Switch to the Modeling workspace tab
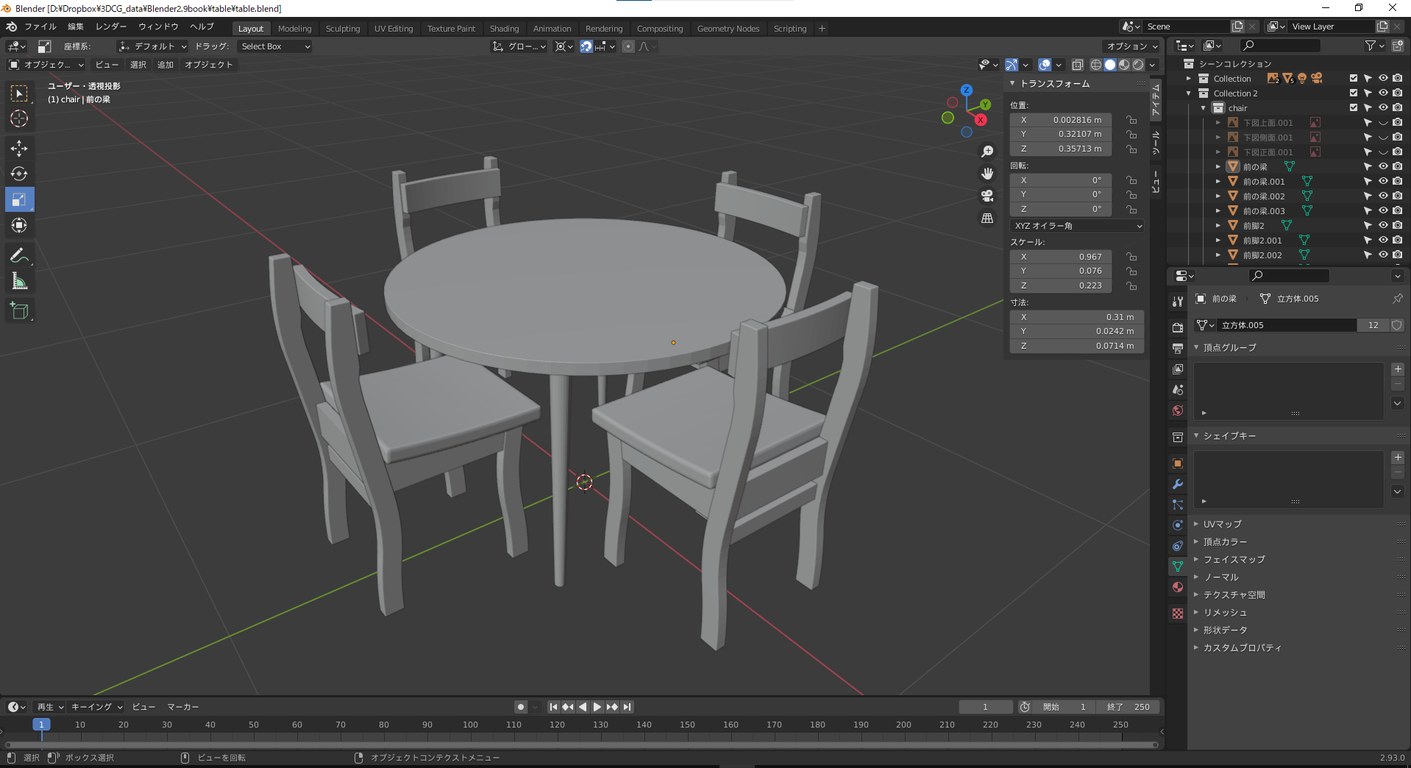Viewport: 1411px width, 768px height. [x=294, y=28]
